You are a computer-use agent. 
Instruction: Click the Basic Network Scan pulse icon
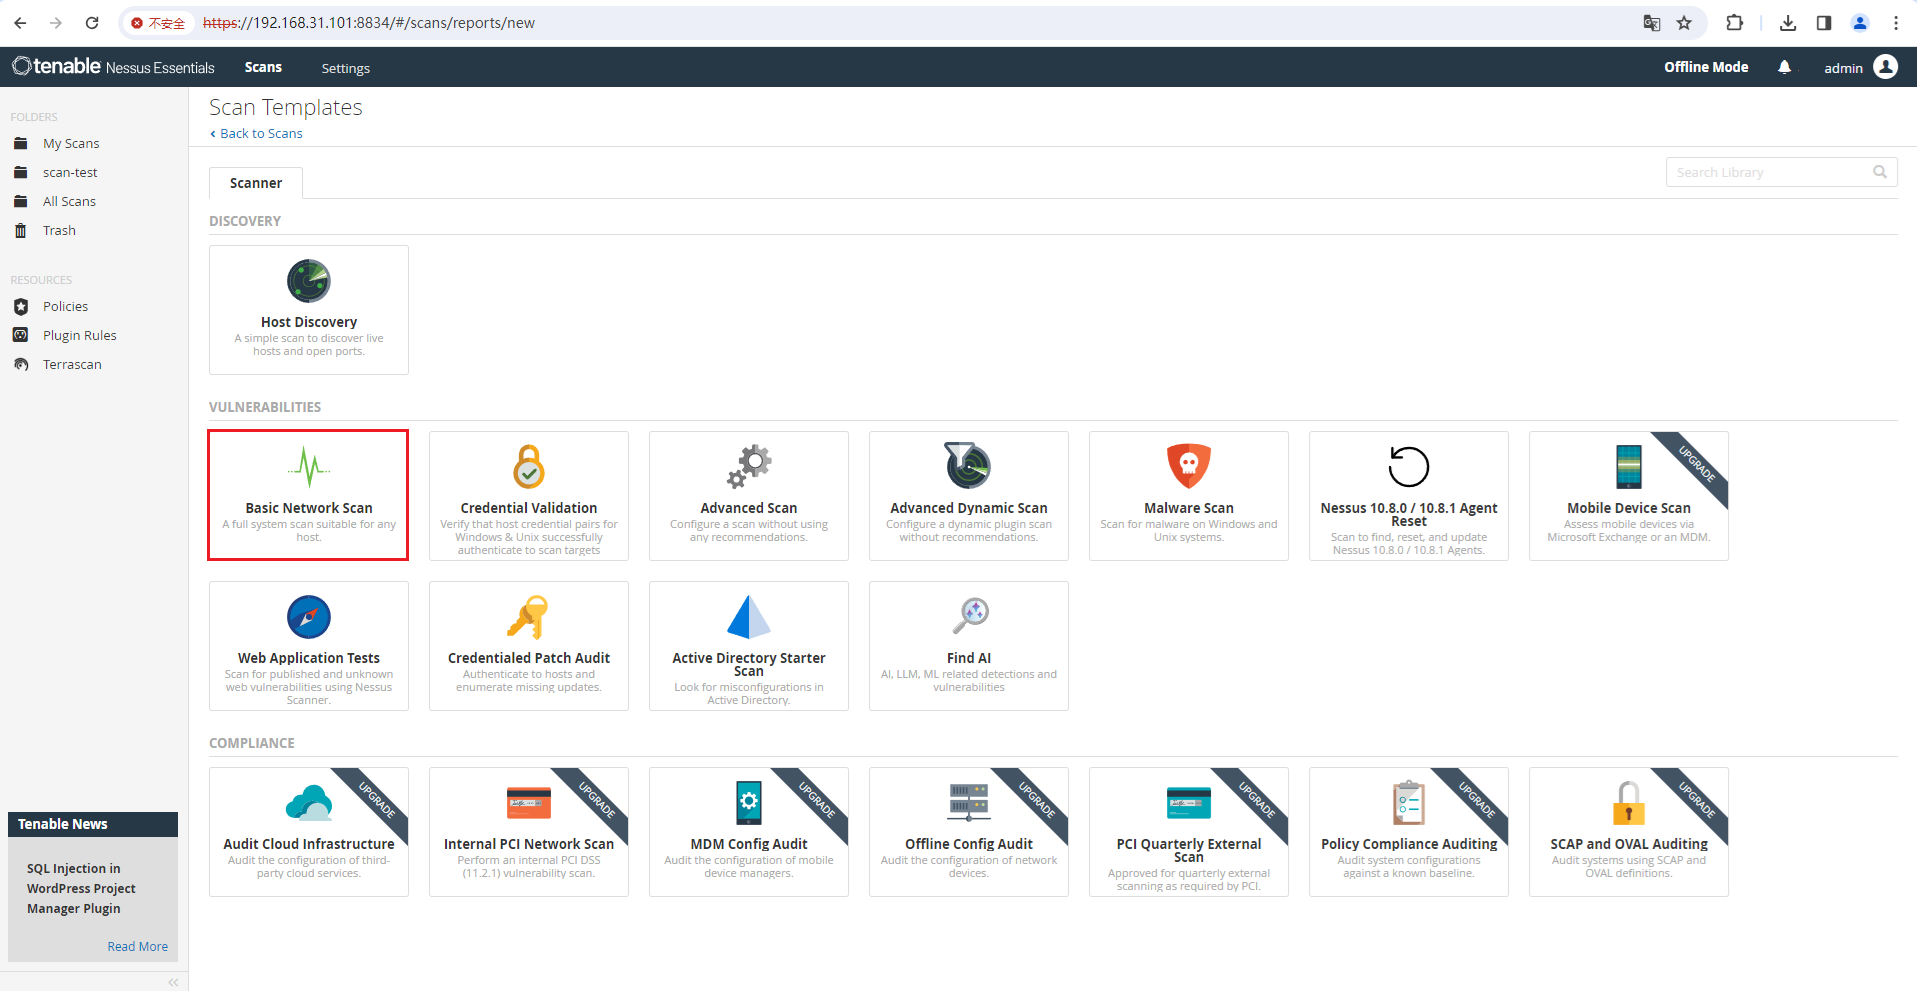pos(309,466)
